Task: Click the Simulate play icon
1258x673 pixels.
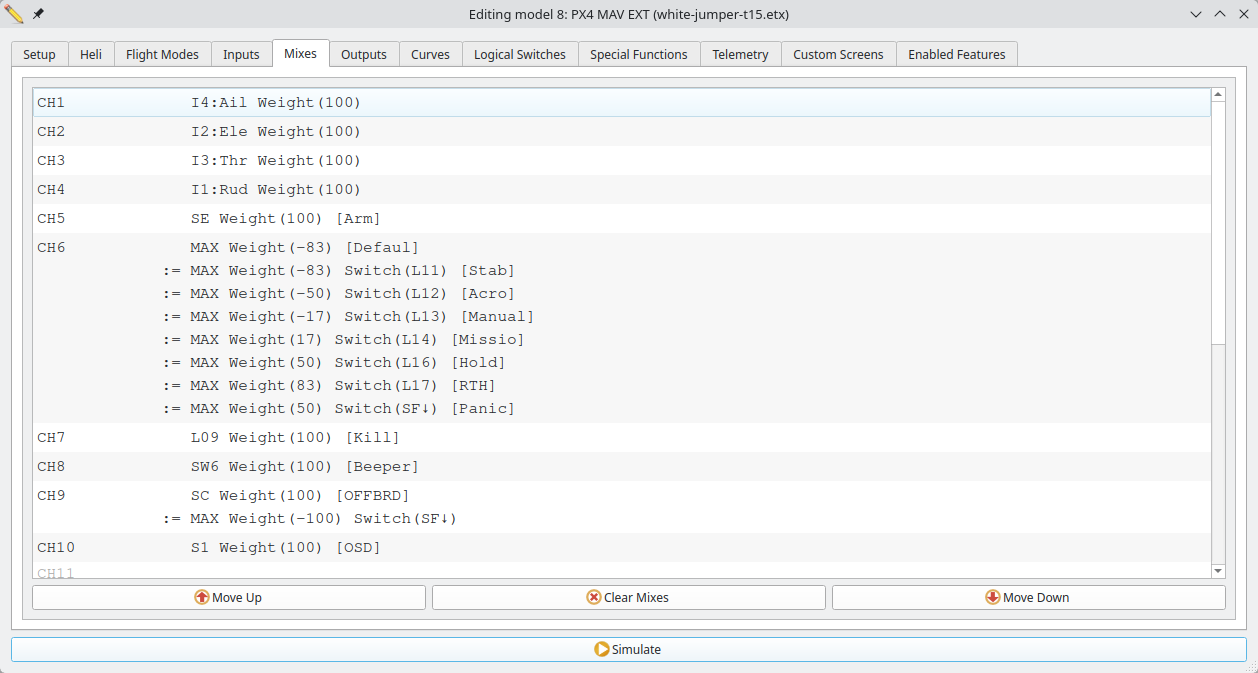Action: [x=600, y=649]
